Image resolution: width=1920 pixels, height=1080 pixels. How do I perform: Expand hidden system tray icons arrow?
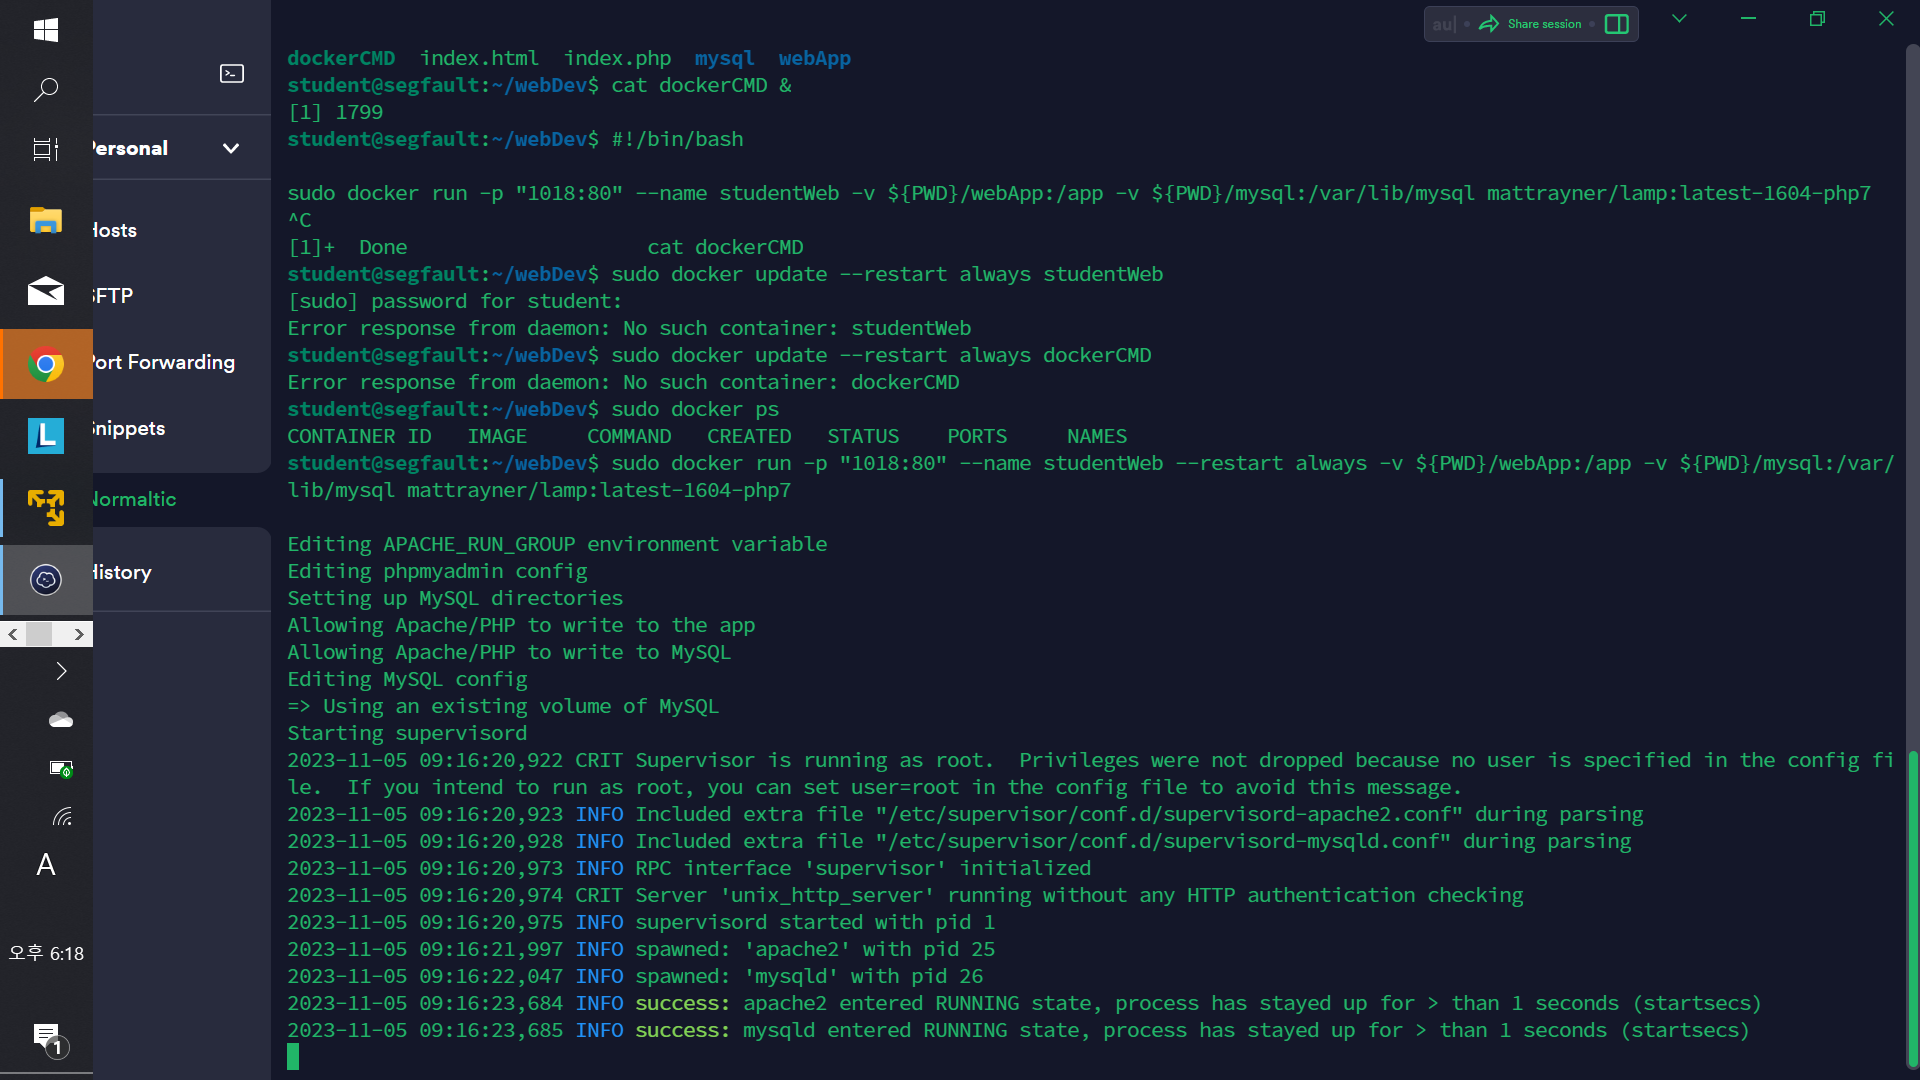tap(61, 671)
